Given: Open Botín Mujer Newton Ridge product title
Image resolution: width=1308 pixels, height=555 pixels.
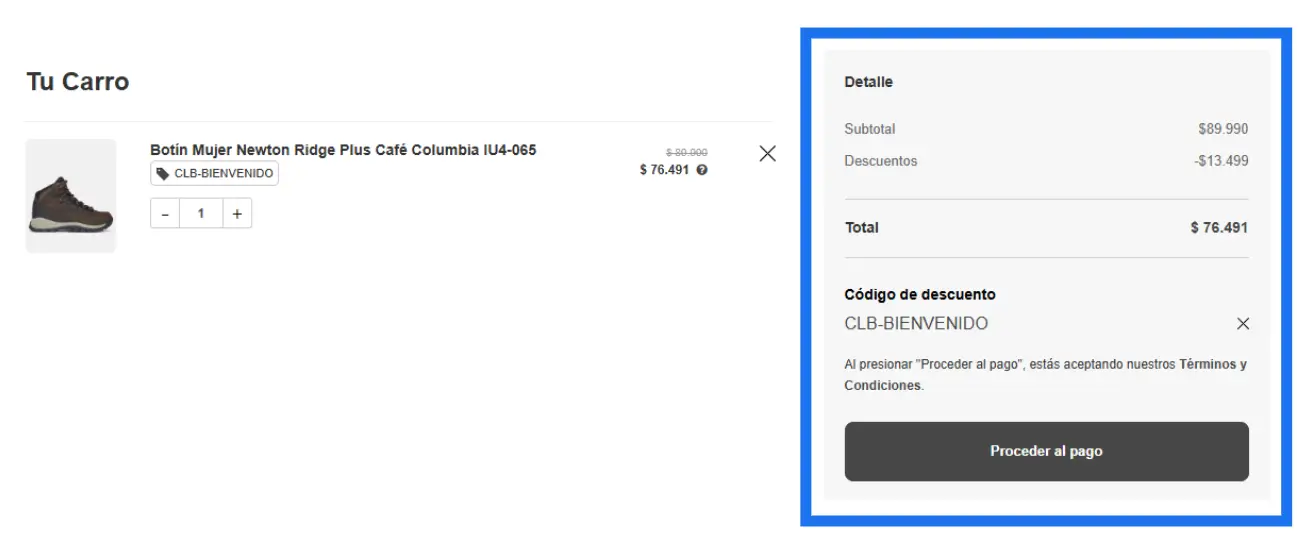Looking at the screenshot, I should [343, 150].
